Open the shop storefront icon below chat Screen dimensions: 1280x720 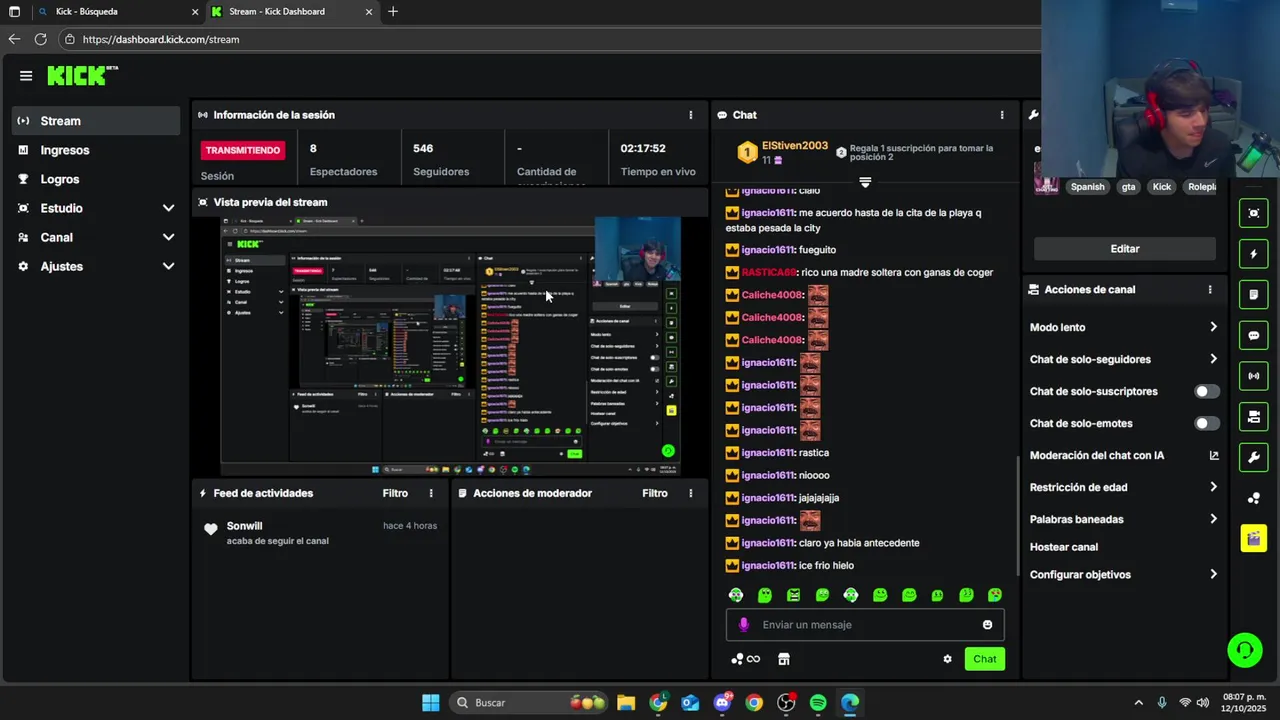click(784, 659)
